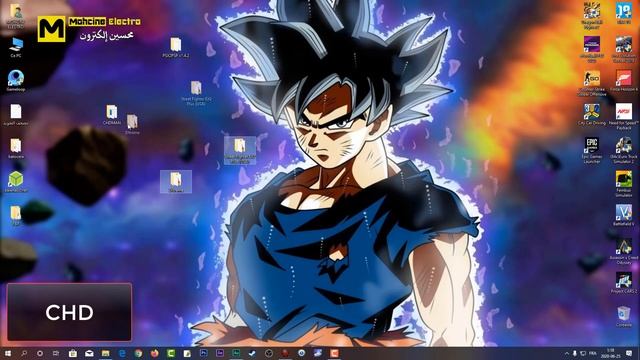Select the City Car Driving shortcut
The image size is (640, 360).
click(x=592, y=114)
